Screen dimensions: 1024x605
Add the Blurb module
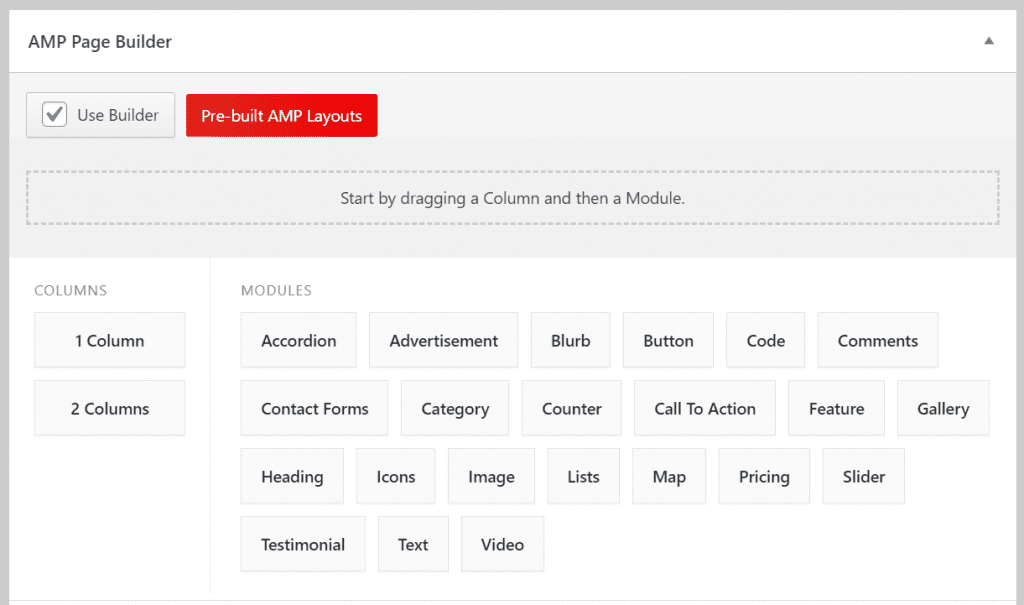click(570, 340)
